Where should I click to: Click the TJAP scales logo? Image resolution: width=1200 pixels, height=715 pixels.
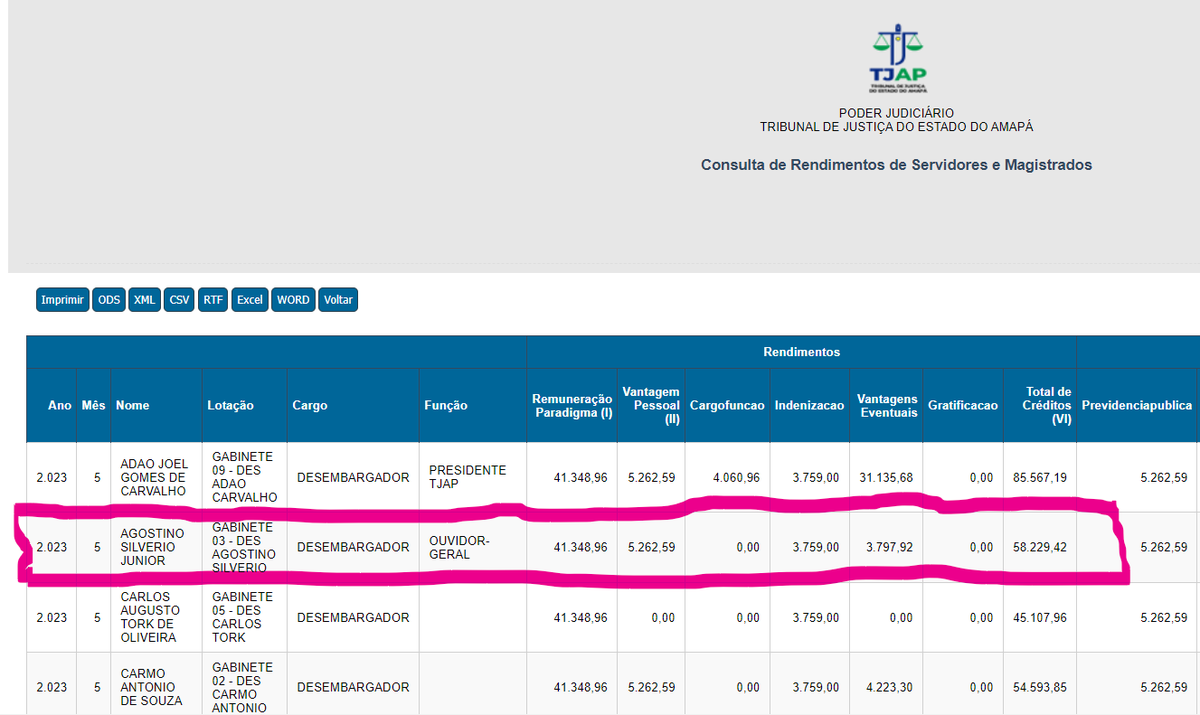click(897, 60)
